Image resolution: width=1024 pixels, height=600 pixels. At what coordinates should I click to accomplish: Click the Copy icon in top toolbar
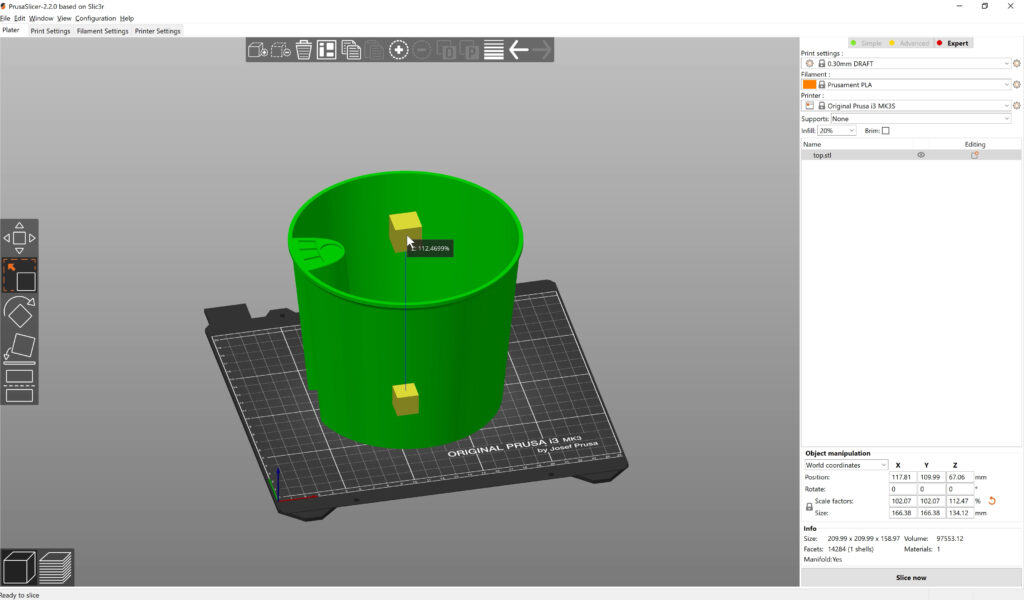351,50
